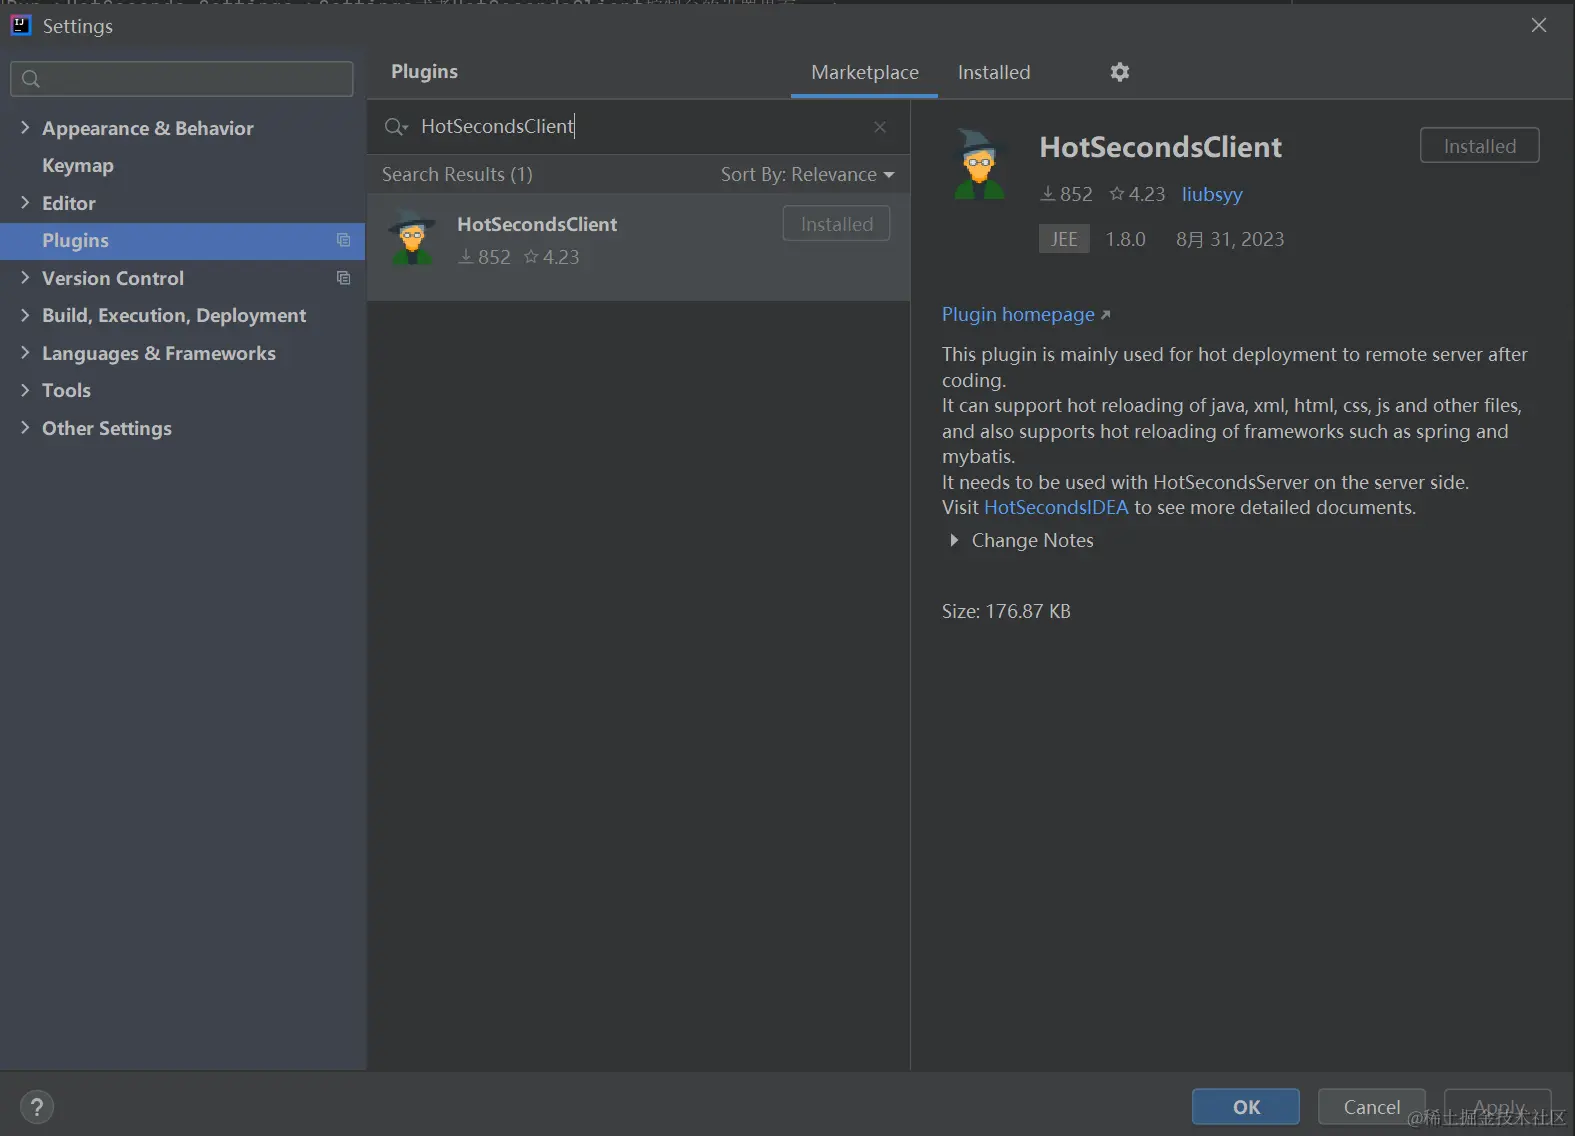The width and height of the screenshot is (1575, 1136).
Task: Expand Appearance & Behavior settings
Action: click(x=25, y=128)
